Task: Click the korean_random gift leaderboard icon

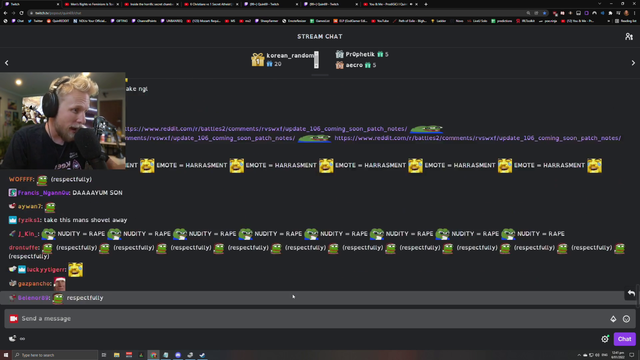Action: pyautogui.click(x=258, y=60)
